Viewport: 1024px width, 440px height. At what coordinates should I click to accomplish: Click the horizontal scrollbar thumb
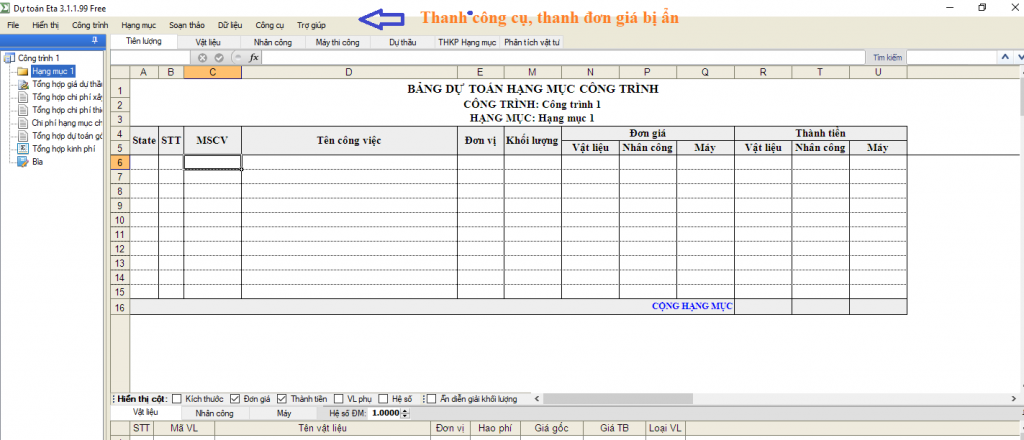click(x=618, y=398)
